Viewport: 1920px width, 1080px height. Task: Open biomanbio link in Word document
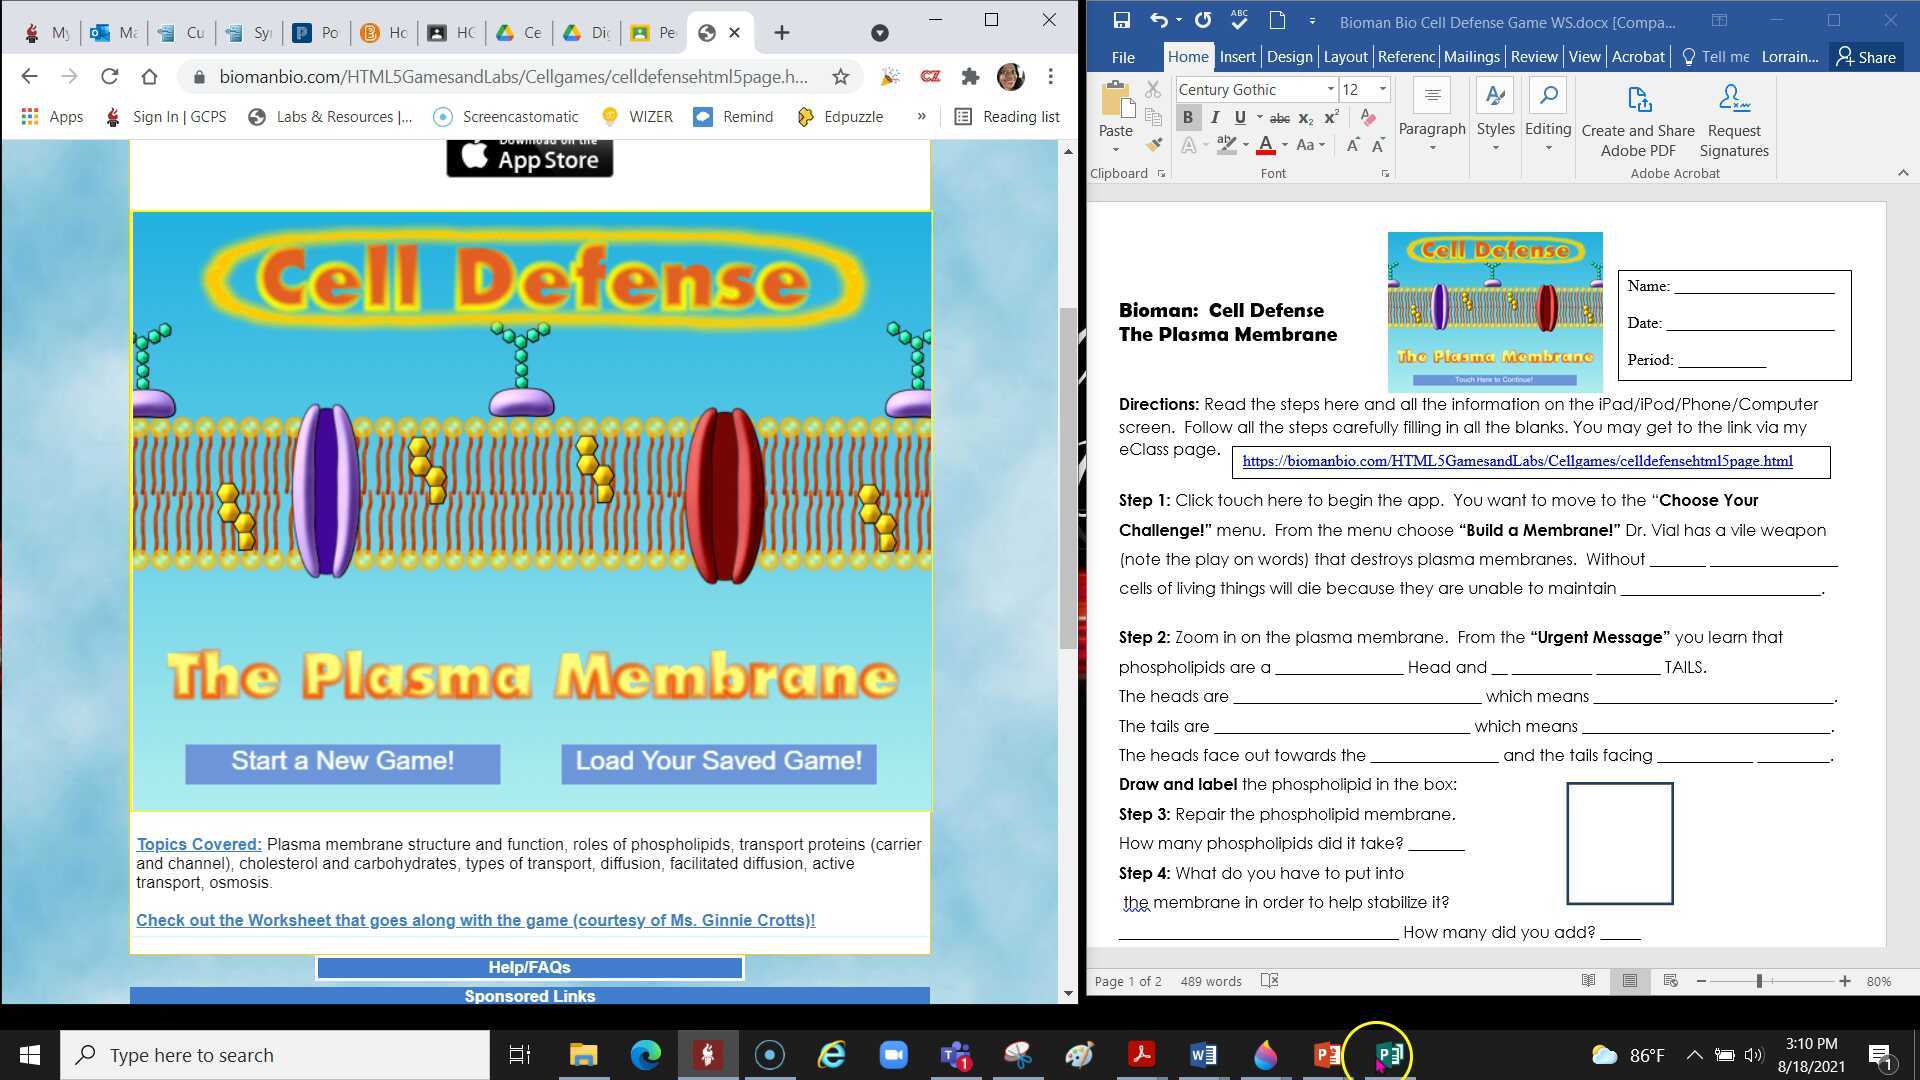coord(1517,461)
